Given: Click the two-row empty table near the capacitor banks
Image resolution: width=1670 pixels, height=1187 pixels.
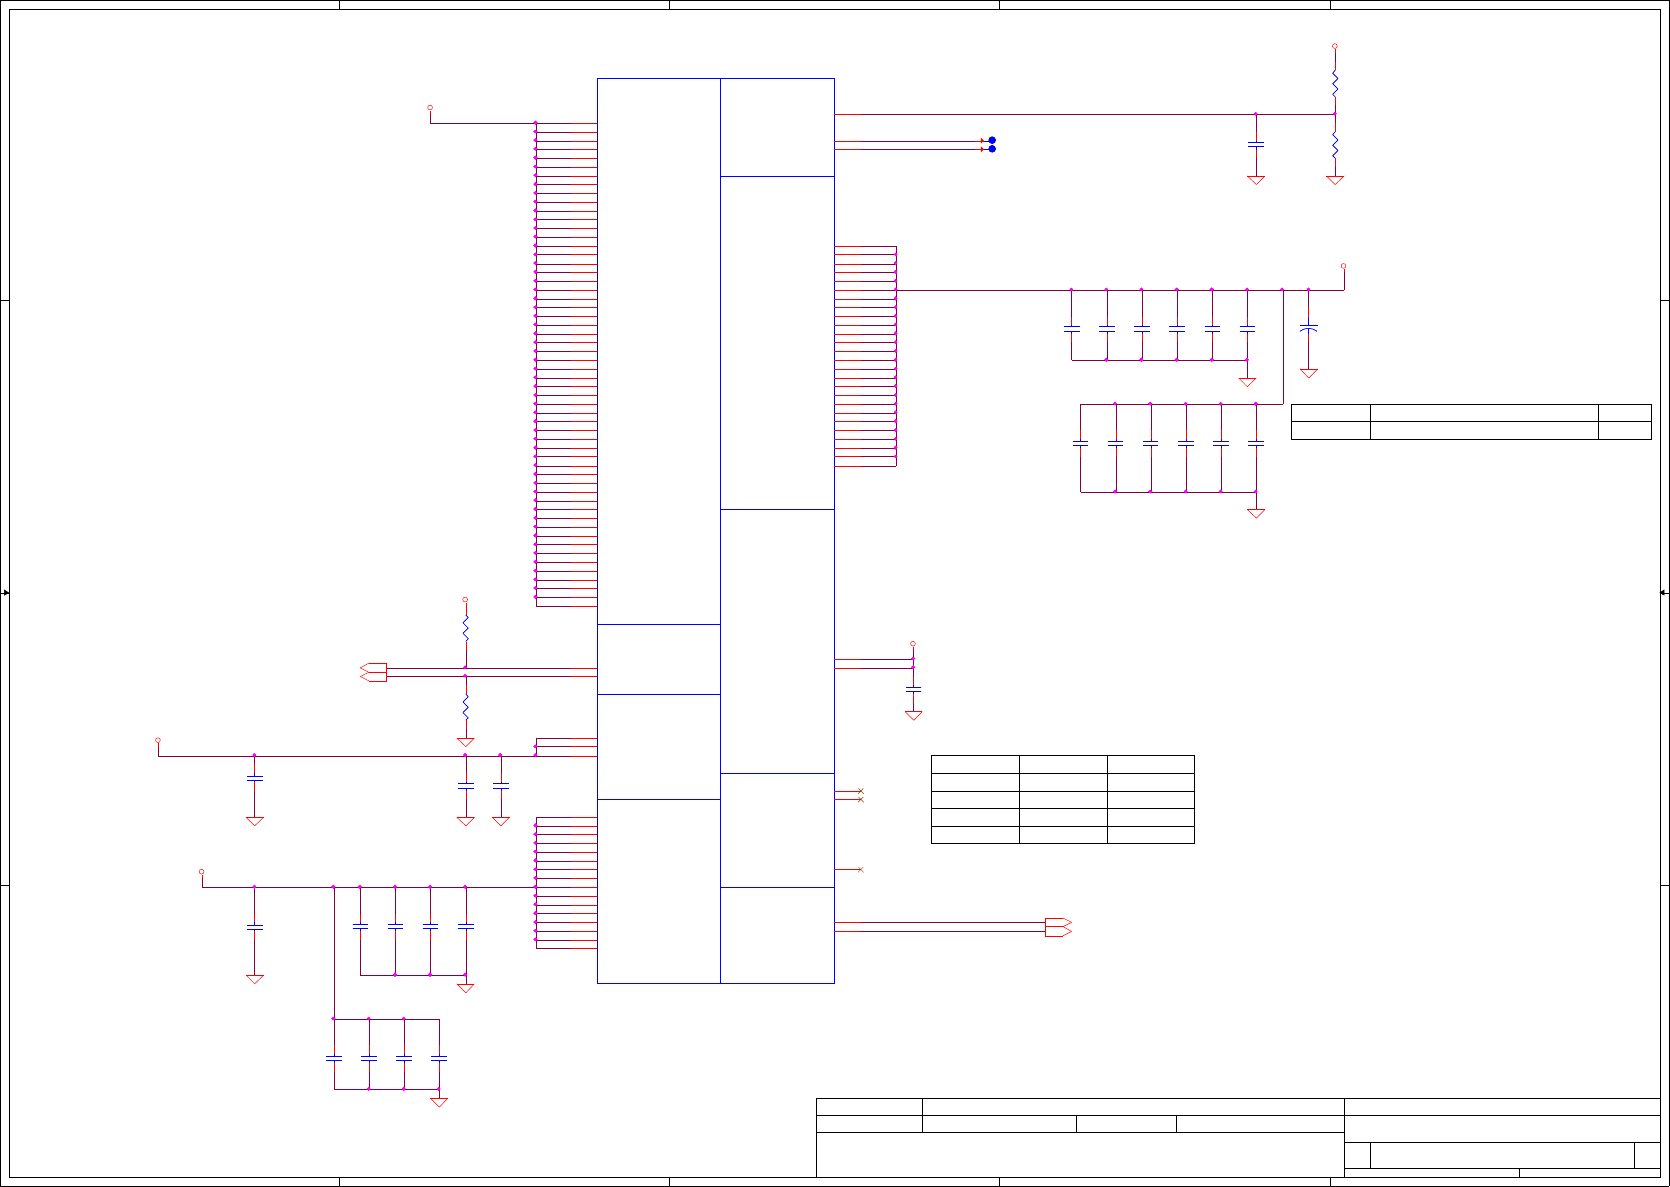Looking at the screenshot, I should pos(1471,422).
